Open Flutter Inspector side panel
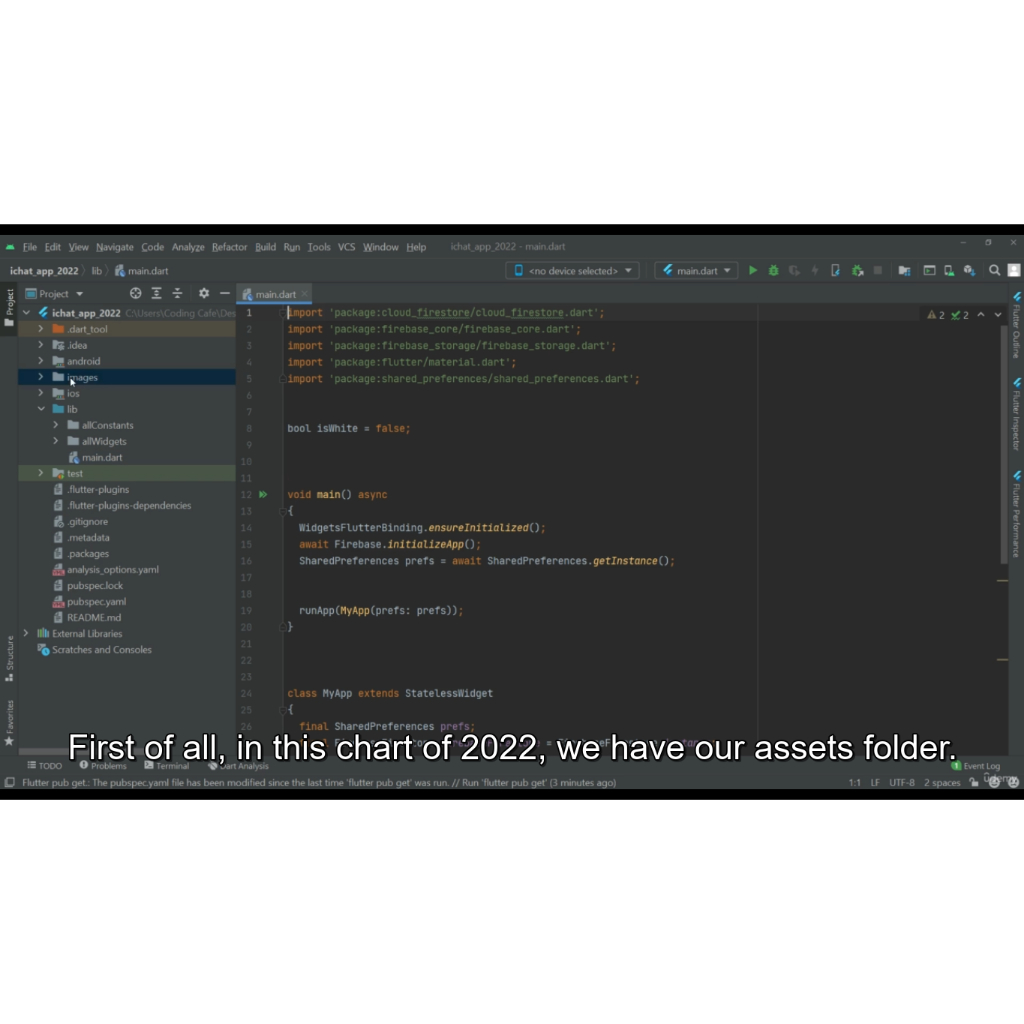Viewport: 1024px width, 1024px height. click(1016, 414)
